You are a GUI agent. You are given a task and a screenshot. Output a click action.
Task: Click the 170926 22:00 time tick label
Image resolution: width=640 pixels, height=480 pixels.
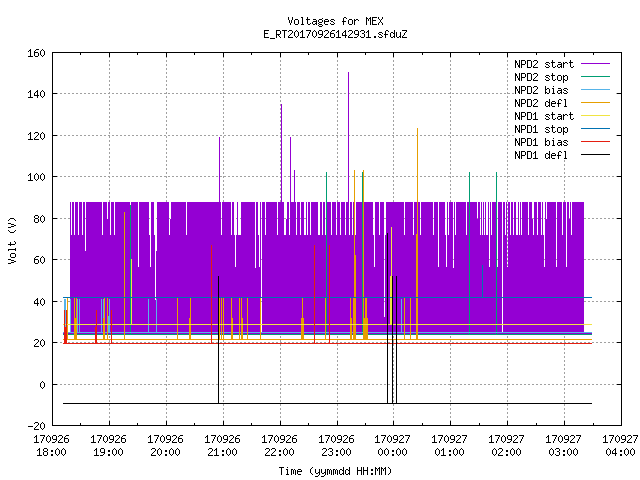(x=279, y=446)
